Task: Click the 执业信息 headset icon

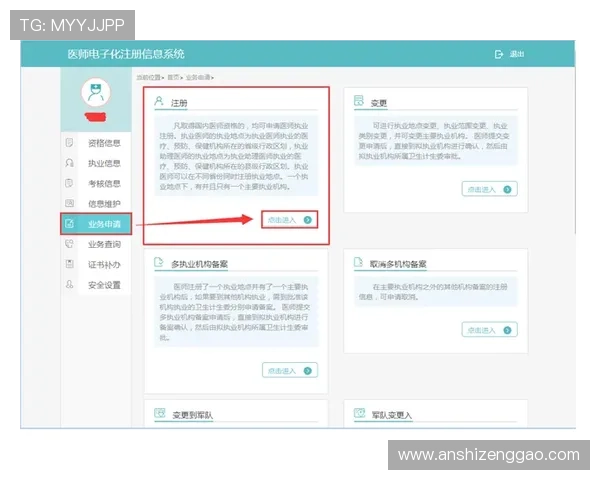Action: click(69, 163)
